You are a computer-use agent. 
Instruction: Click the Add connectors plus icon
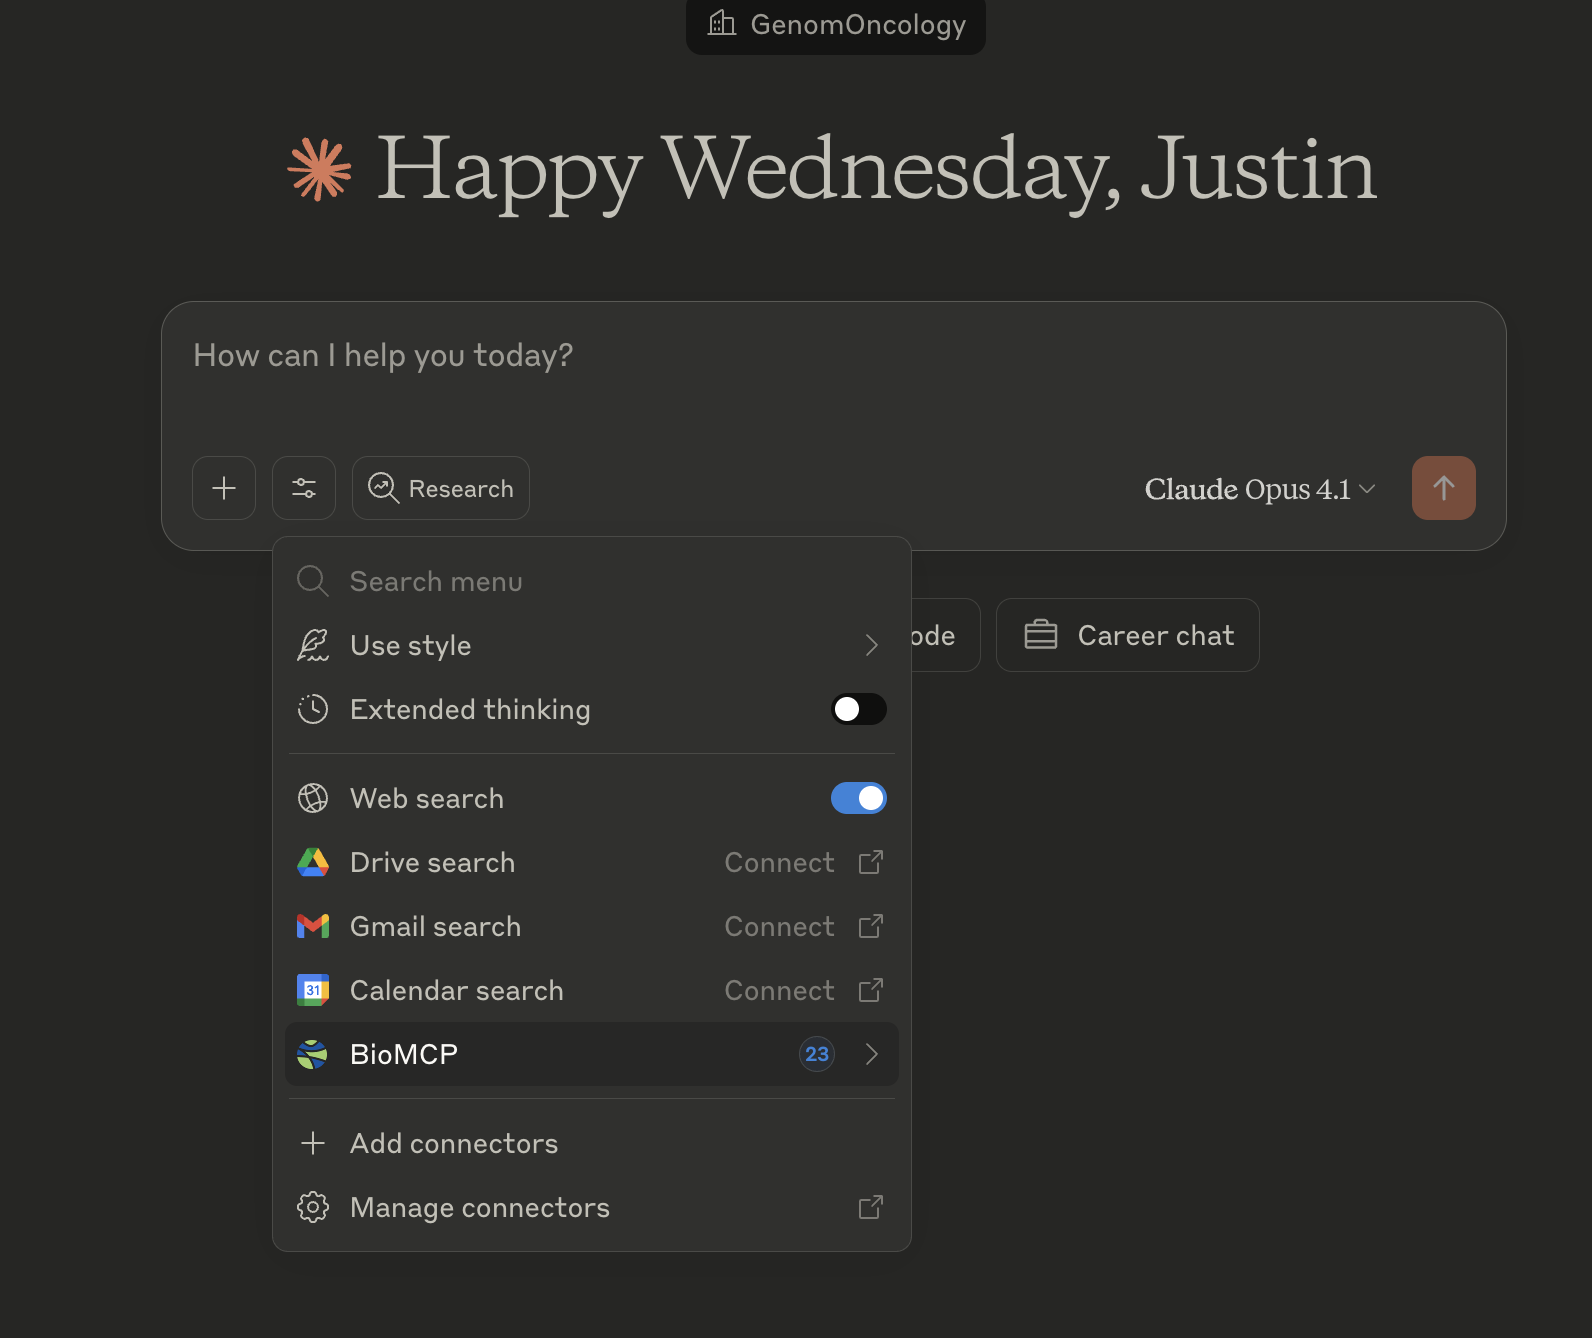[313, 1143]
